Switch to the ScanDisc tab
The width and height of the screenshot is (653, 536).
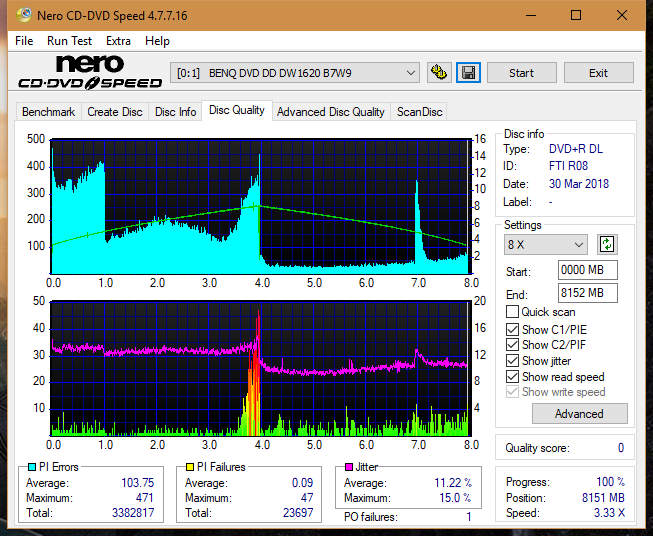pyautogui.click(x=419, y=112)
